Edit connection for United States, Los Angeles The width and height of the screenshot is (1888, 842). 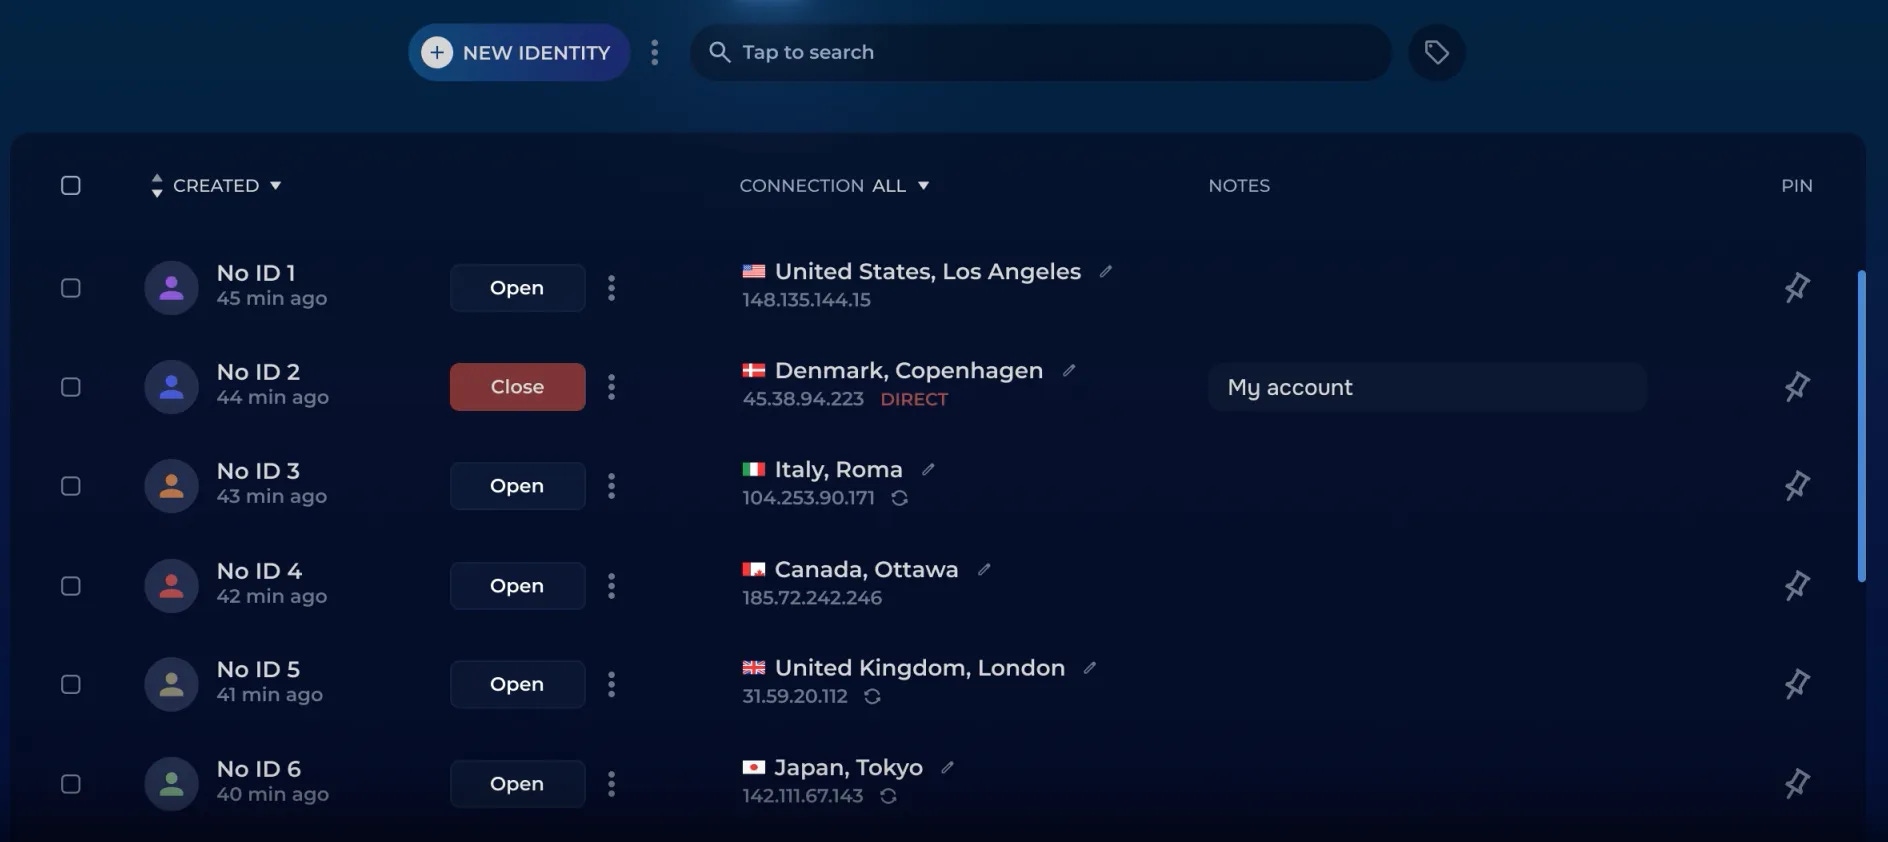click(1105, 271)
